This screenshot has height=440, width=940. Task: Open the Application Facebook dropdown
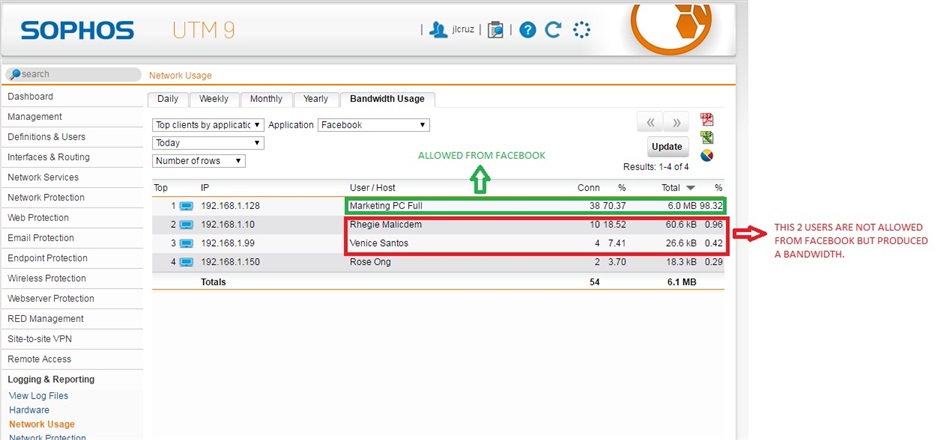373,125
